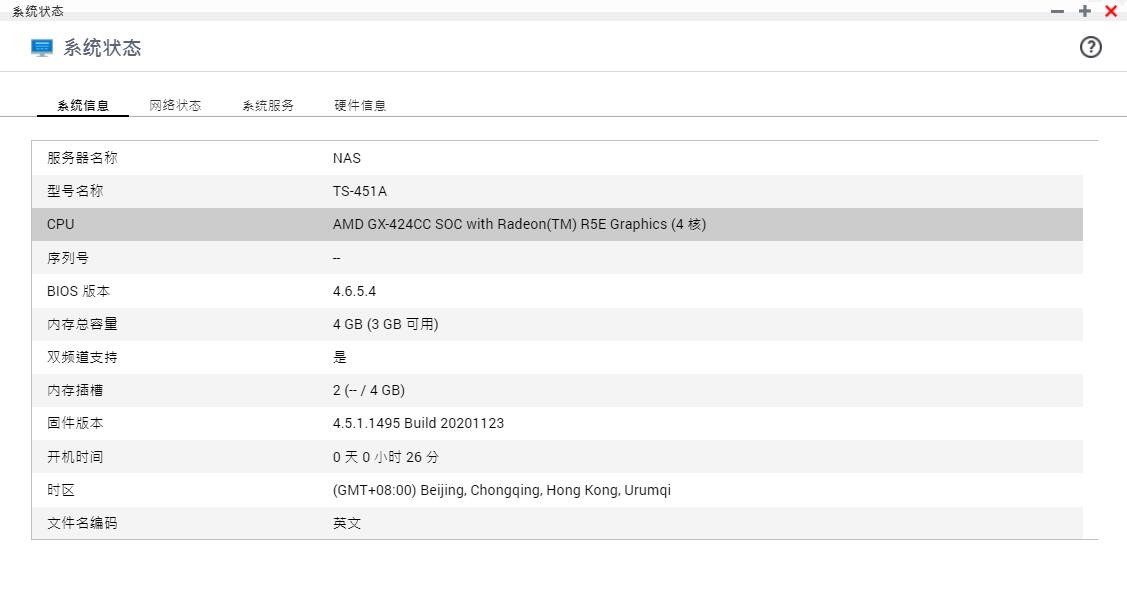This screenshot has height=613, width=1127.
Task: Minimize the 系统状态 window
Action: click(x=1057, y=11)
